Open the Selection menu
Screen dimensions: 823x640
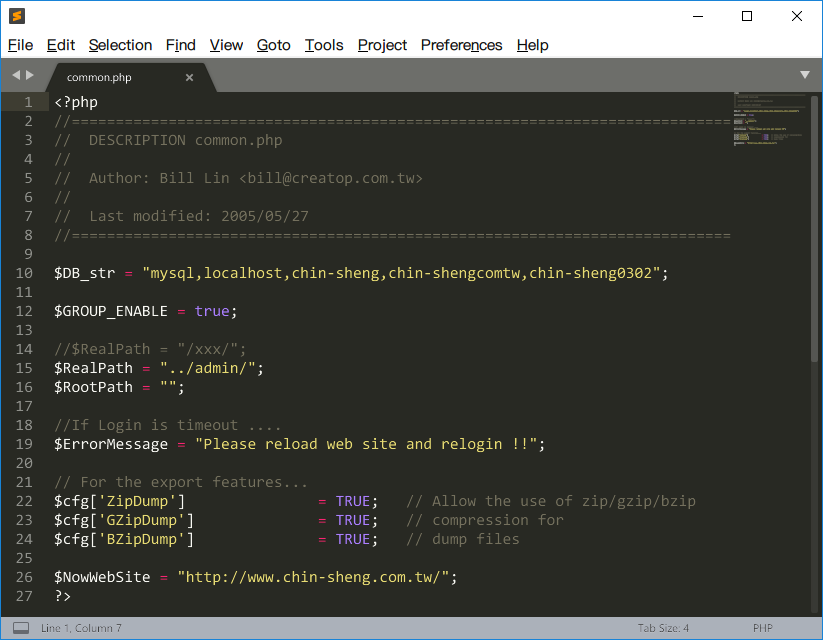click(x=120, y=45)
